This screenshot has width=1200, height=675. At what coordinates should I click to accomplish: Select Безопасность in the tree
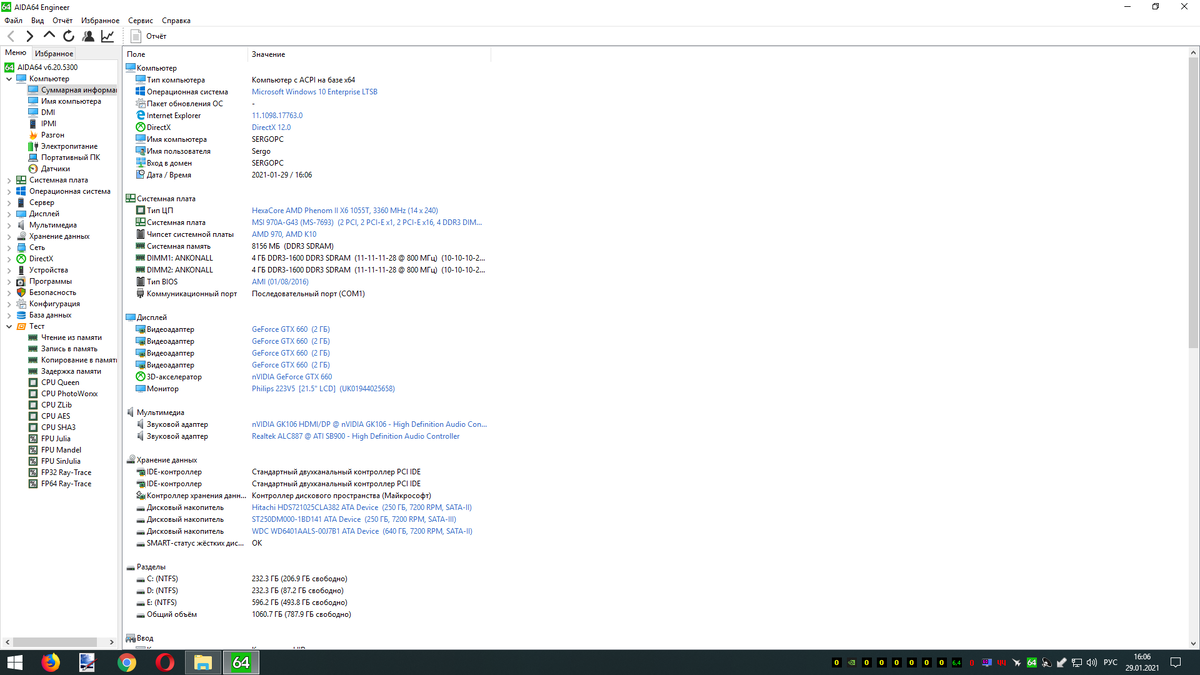pyautogui.click(x=53, y=292)
